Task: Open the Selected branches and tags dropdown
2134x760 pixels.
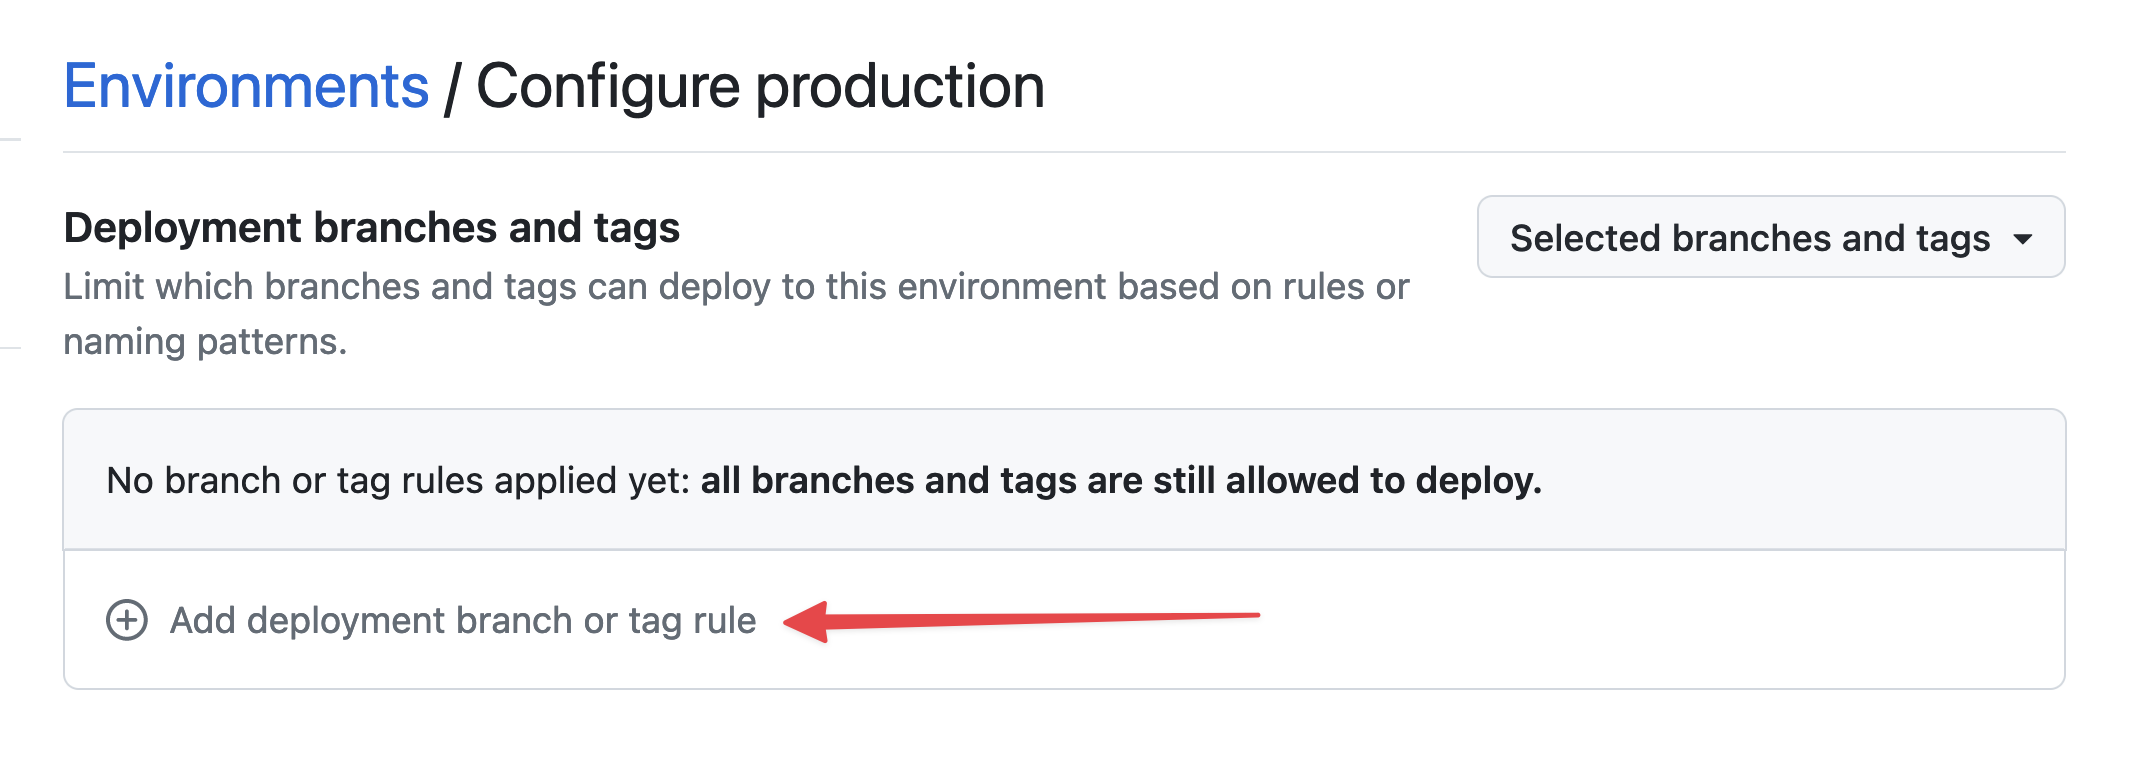Action: (x=1769, y=238)
